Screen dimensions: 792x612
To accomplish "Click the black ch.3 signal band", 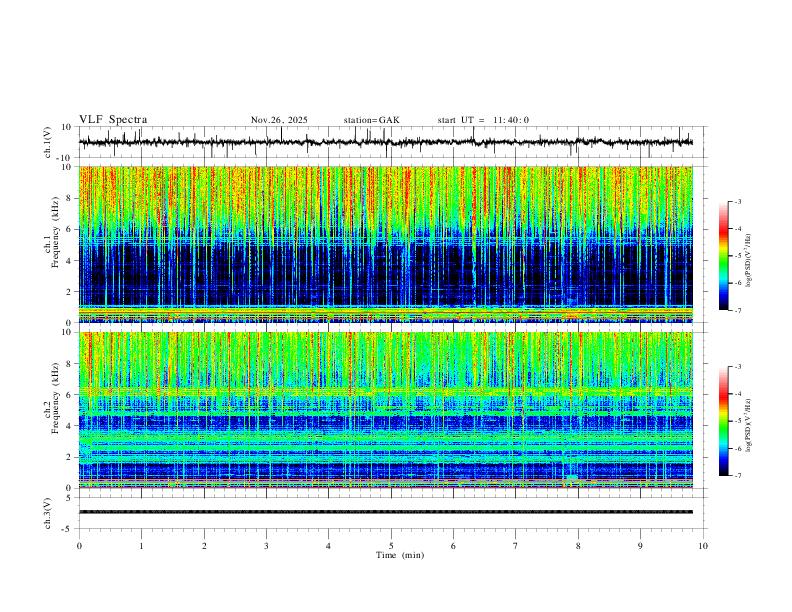I will point(386,512).
